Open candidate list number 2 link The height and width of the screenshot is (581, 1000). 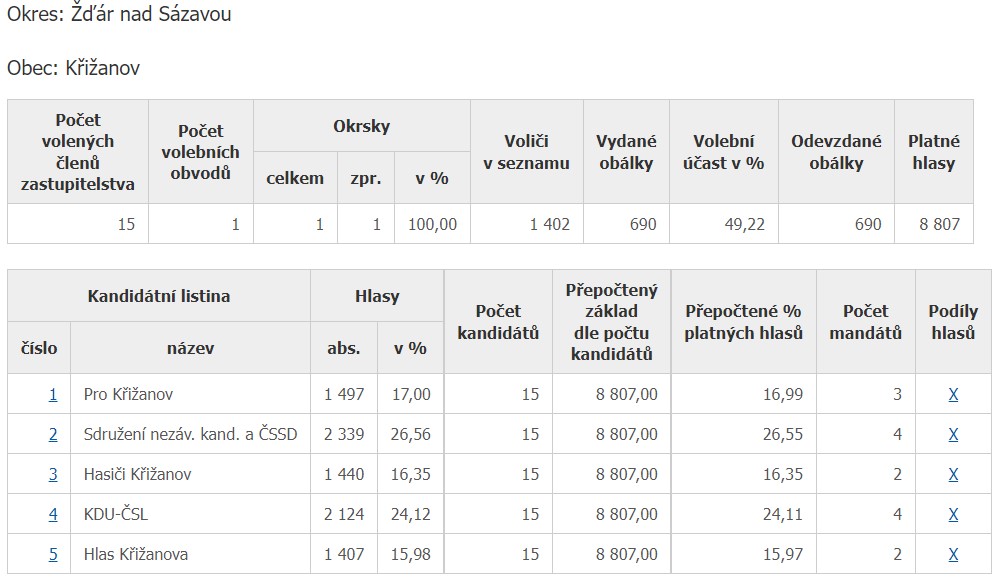pyautogui.click(x=53, y=435)
